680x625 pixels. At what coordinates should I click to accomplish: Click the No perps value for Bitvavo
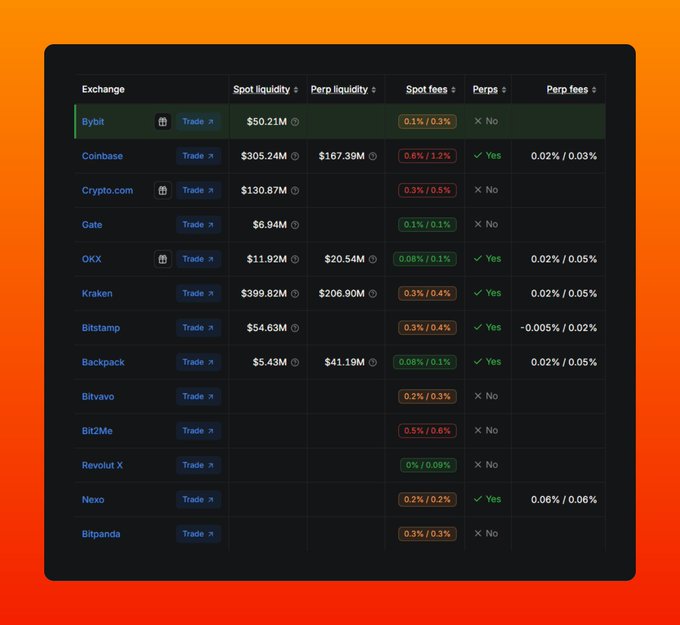(486, 396)
